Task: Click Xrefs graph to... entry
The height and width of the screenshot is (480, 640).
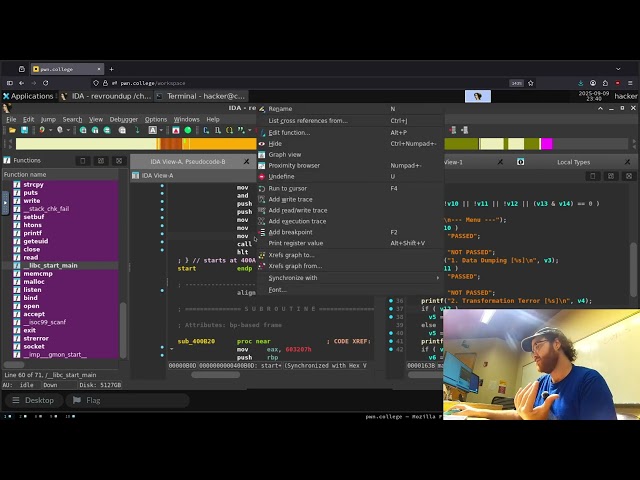Action: pos(291,255)
